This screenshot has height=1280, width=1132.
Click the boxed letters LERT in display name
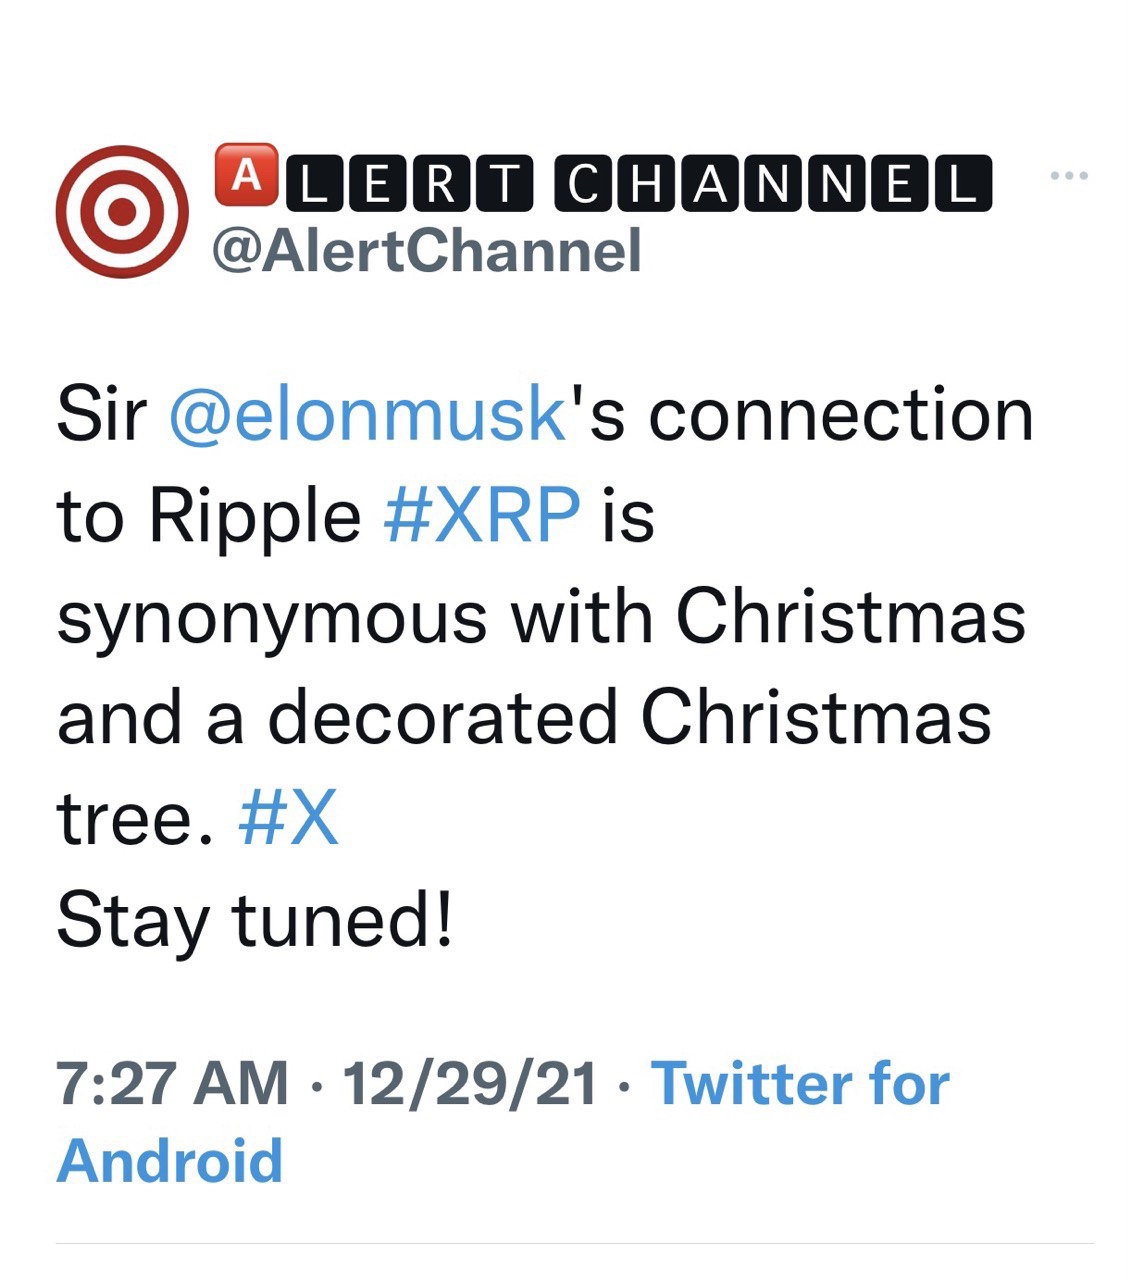(x=410, y=184)
